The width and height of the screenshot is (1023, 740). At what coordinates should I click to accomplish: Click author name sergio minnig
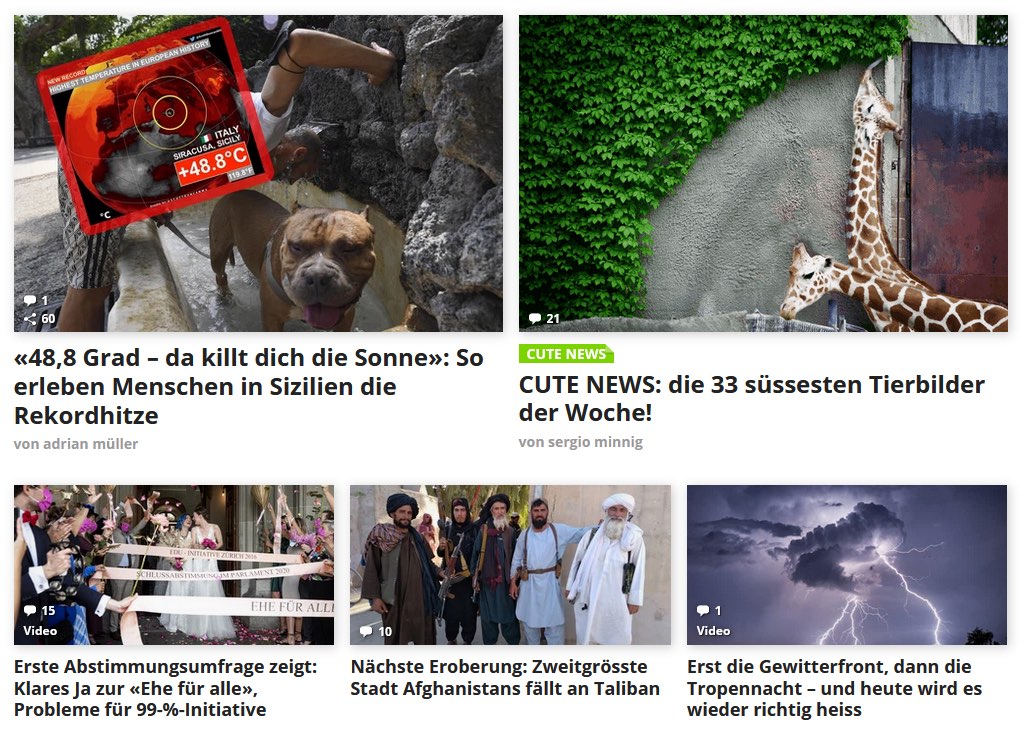point(581,442)
